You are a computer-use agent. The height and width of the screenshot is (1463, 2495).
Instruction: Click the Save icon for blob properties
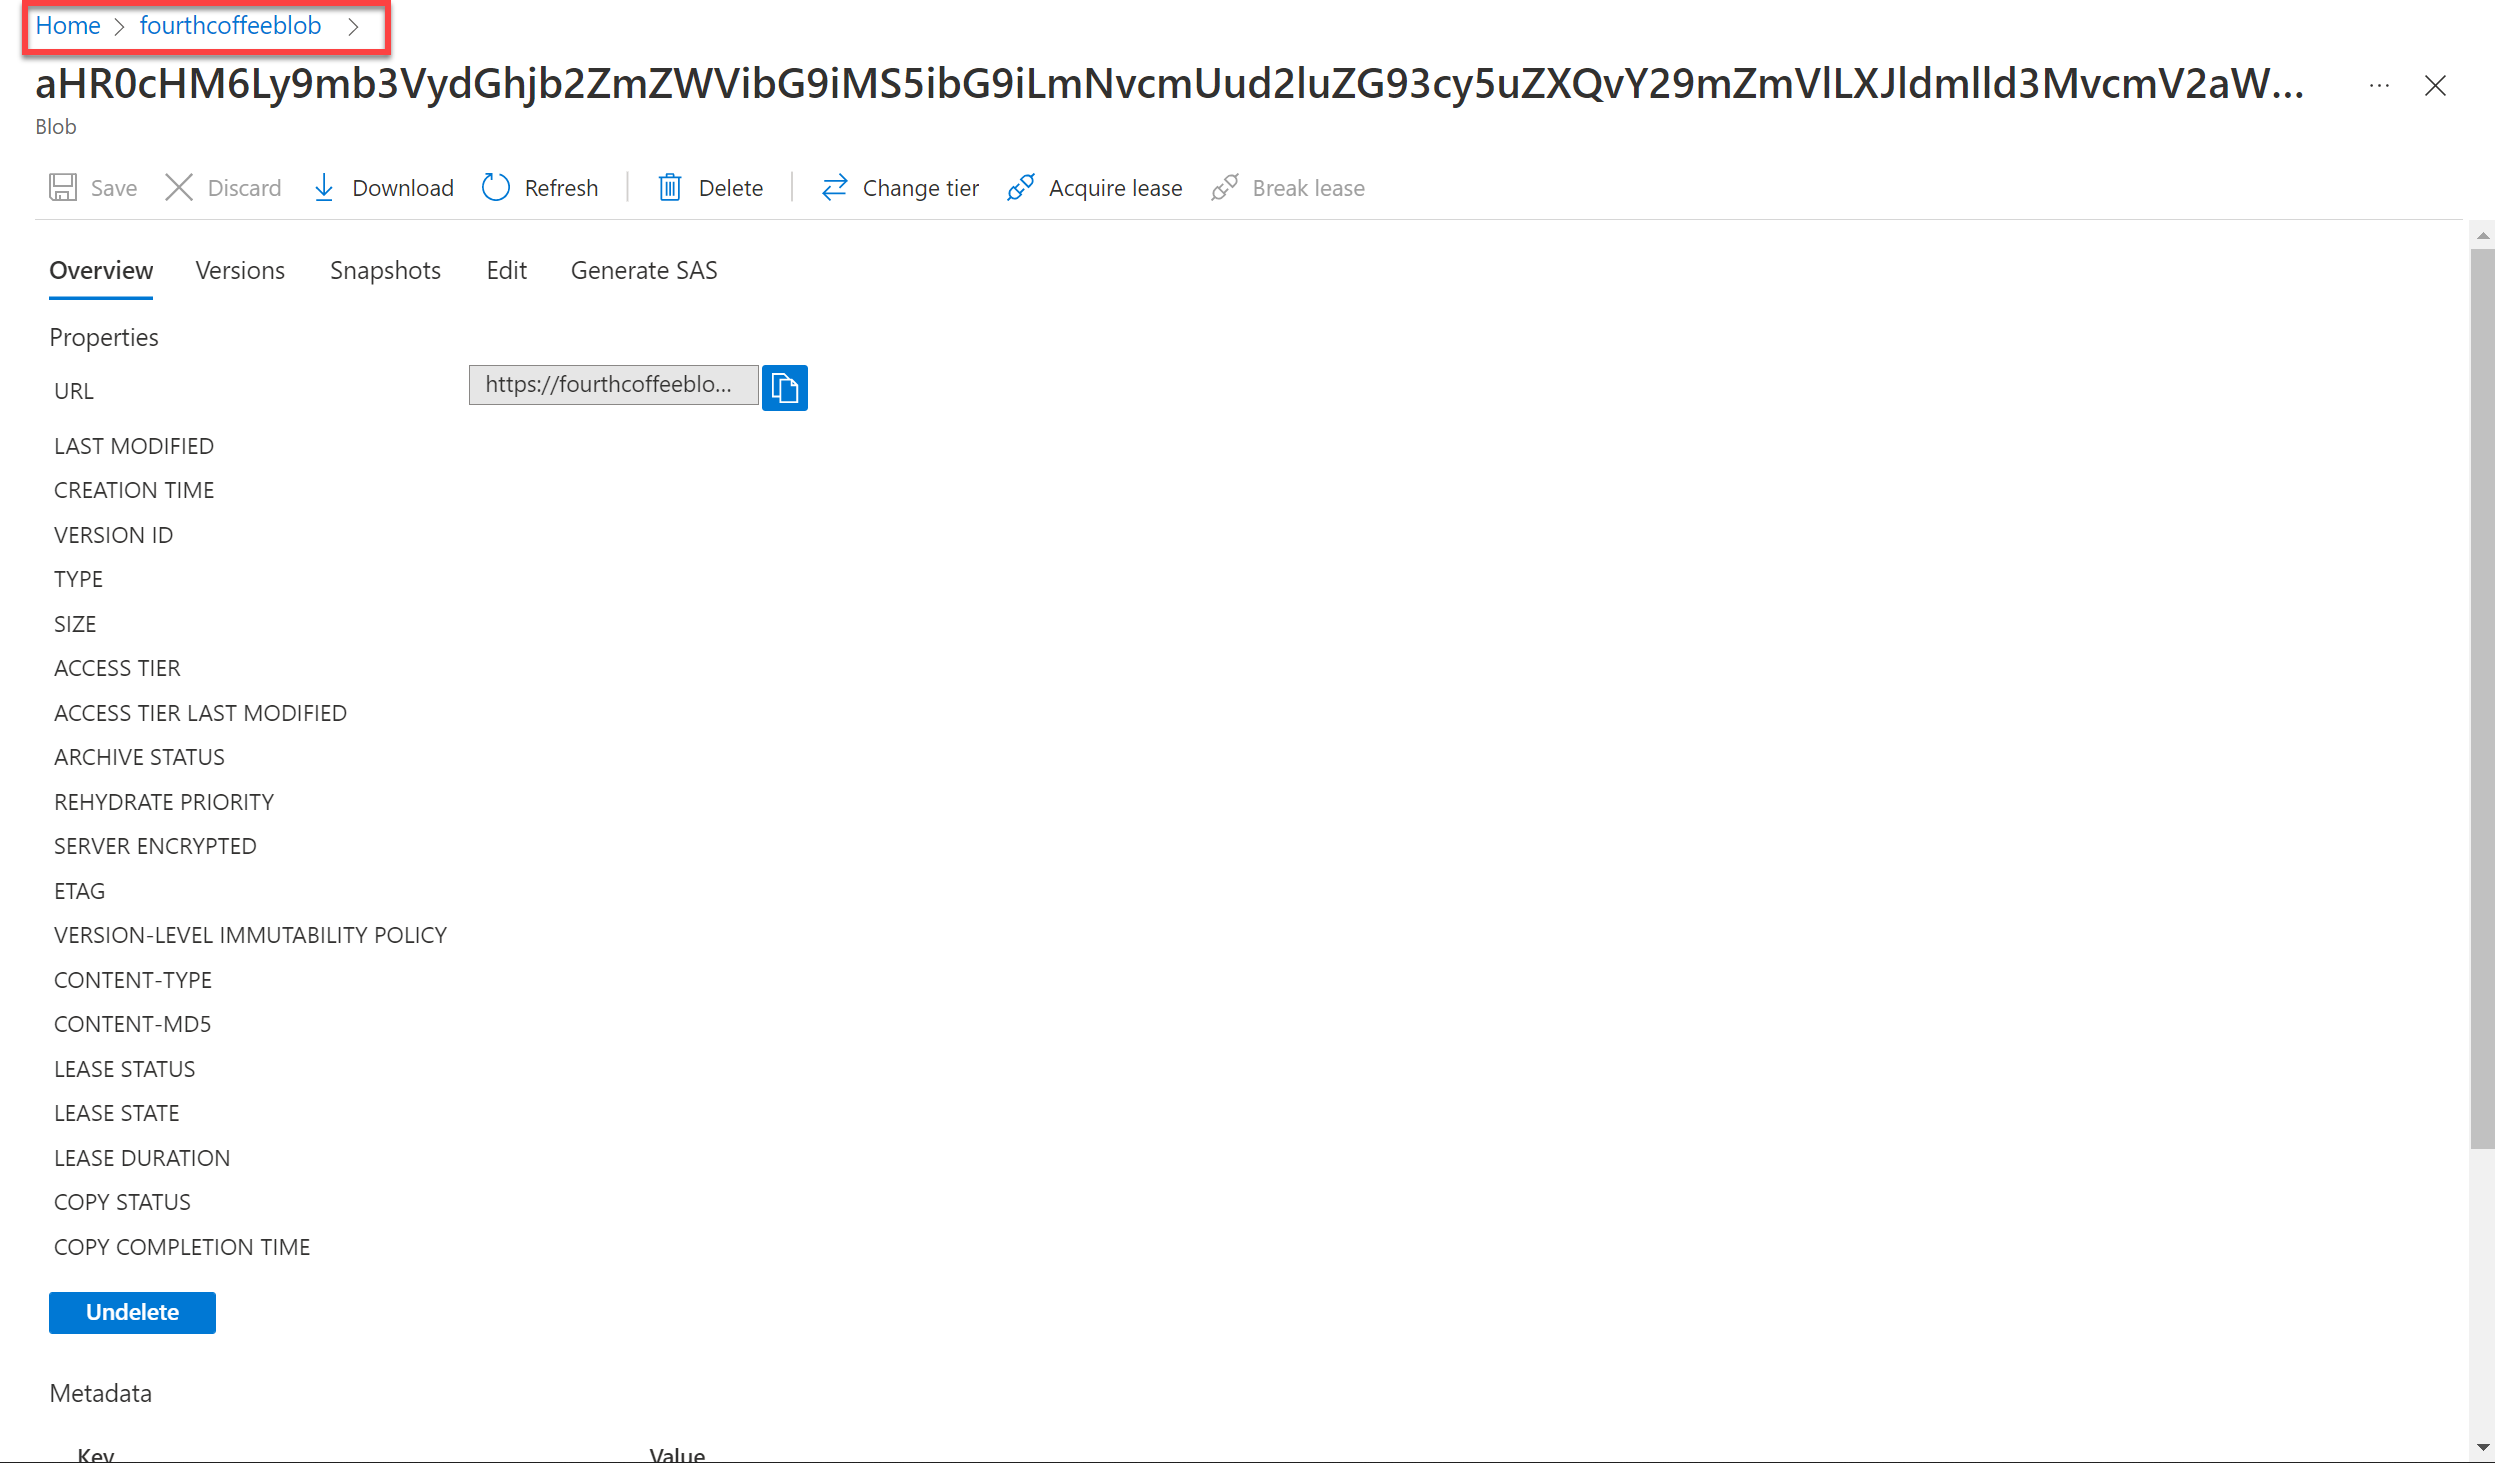pyautogui.click(x=64, y=186)
